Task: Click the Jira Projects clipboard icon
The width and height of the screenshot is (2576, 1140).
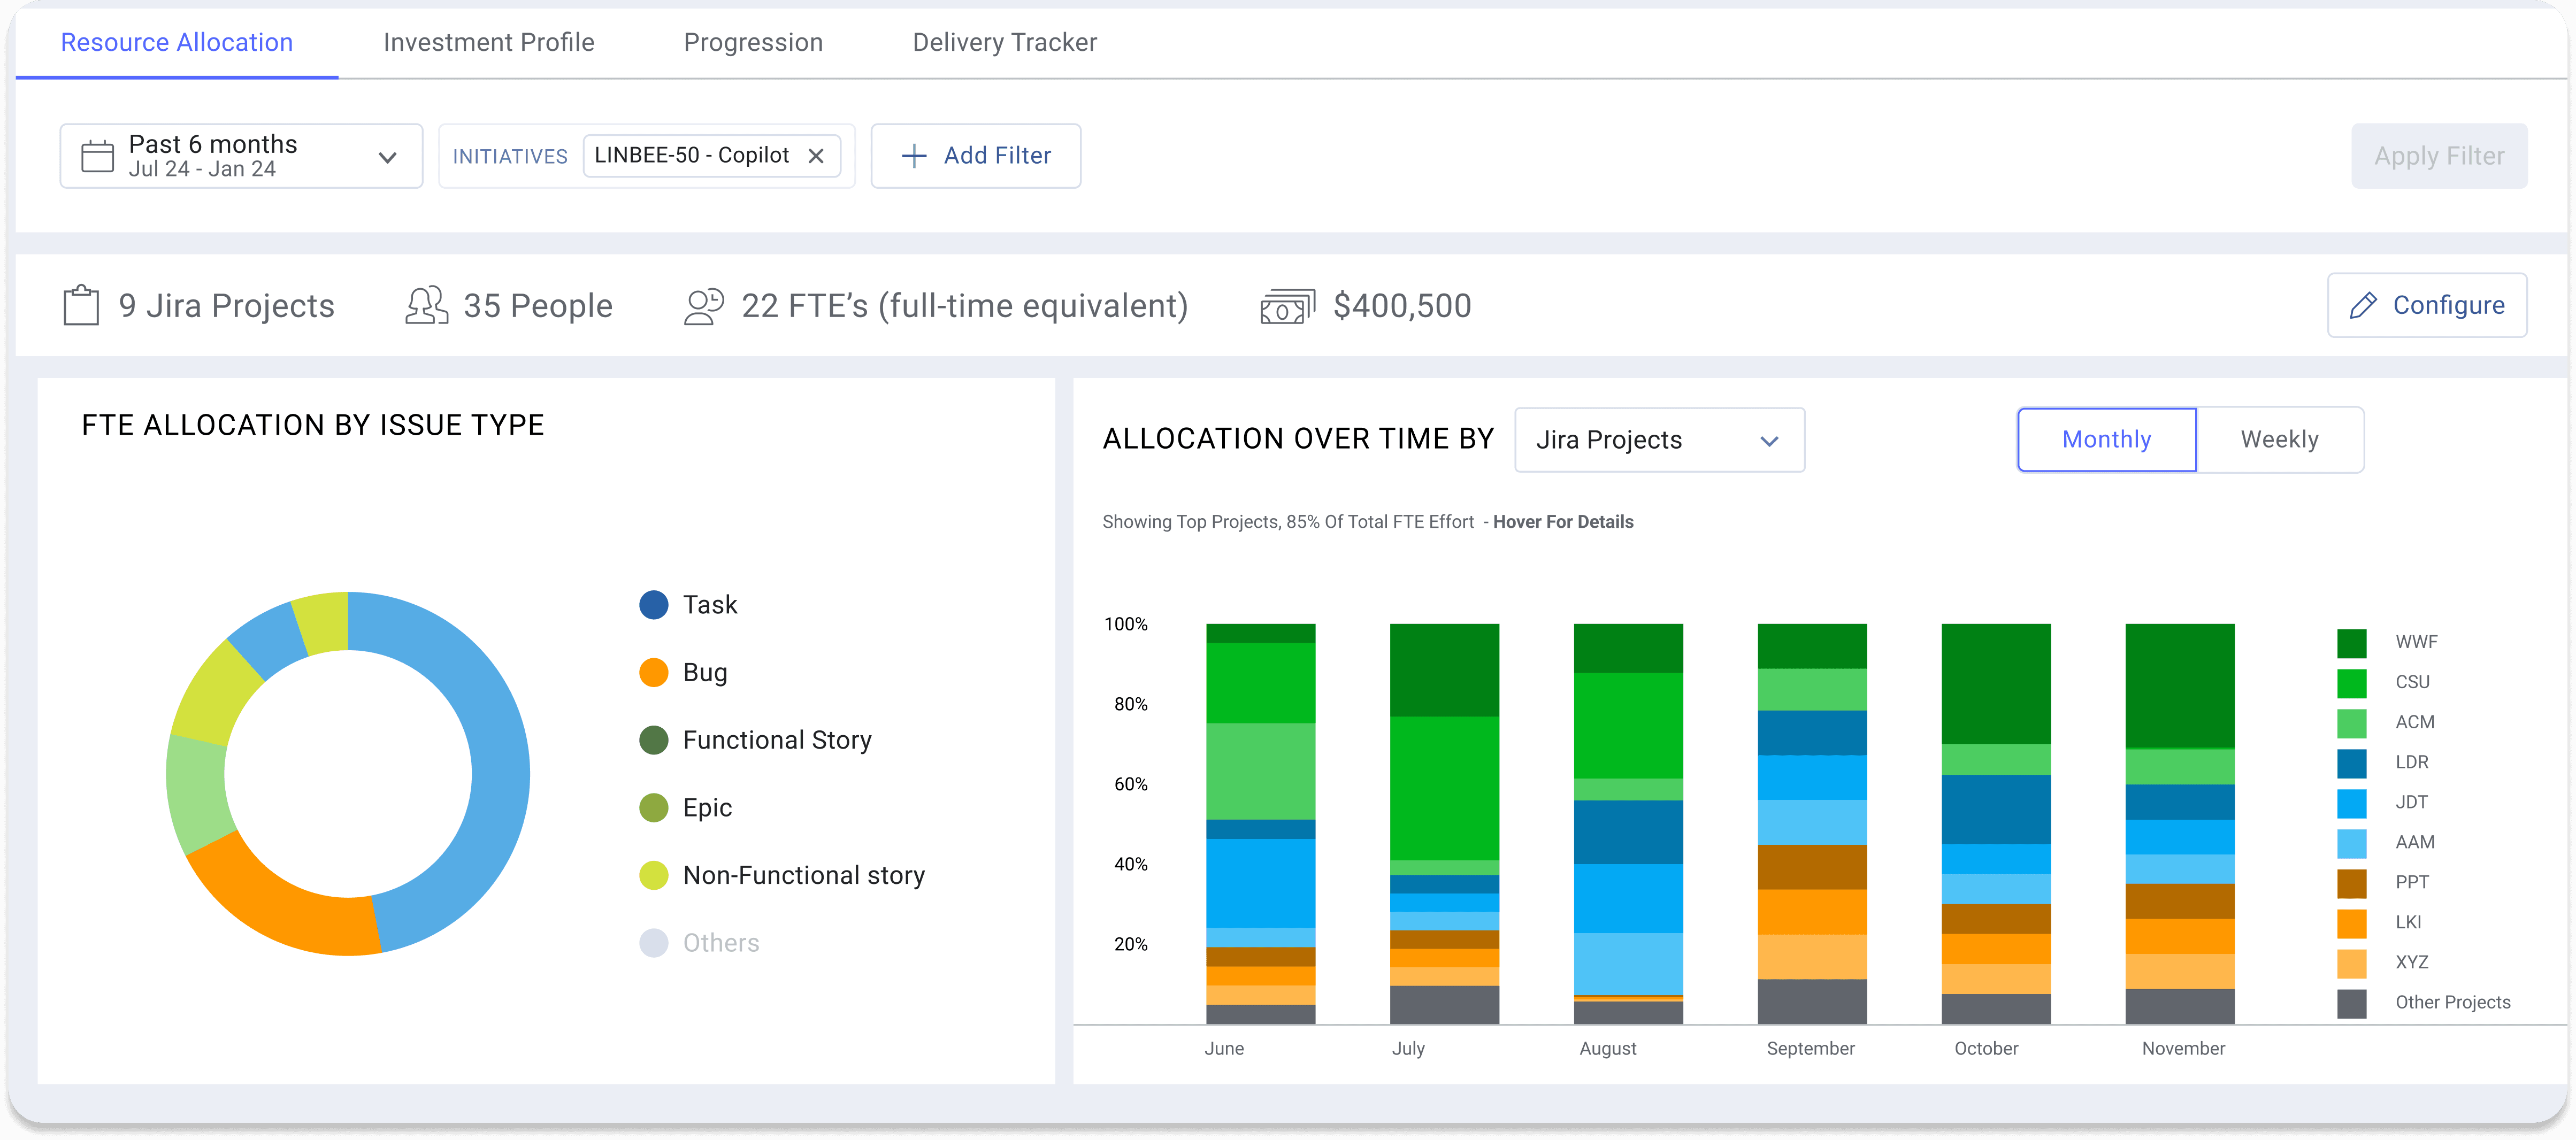Action: (x=81, y=305)
